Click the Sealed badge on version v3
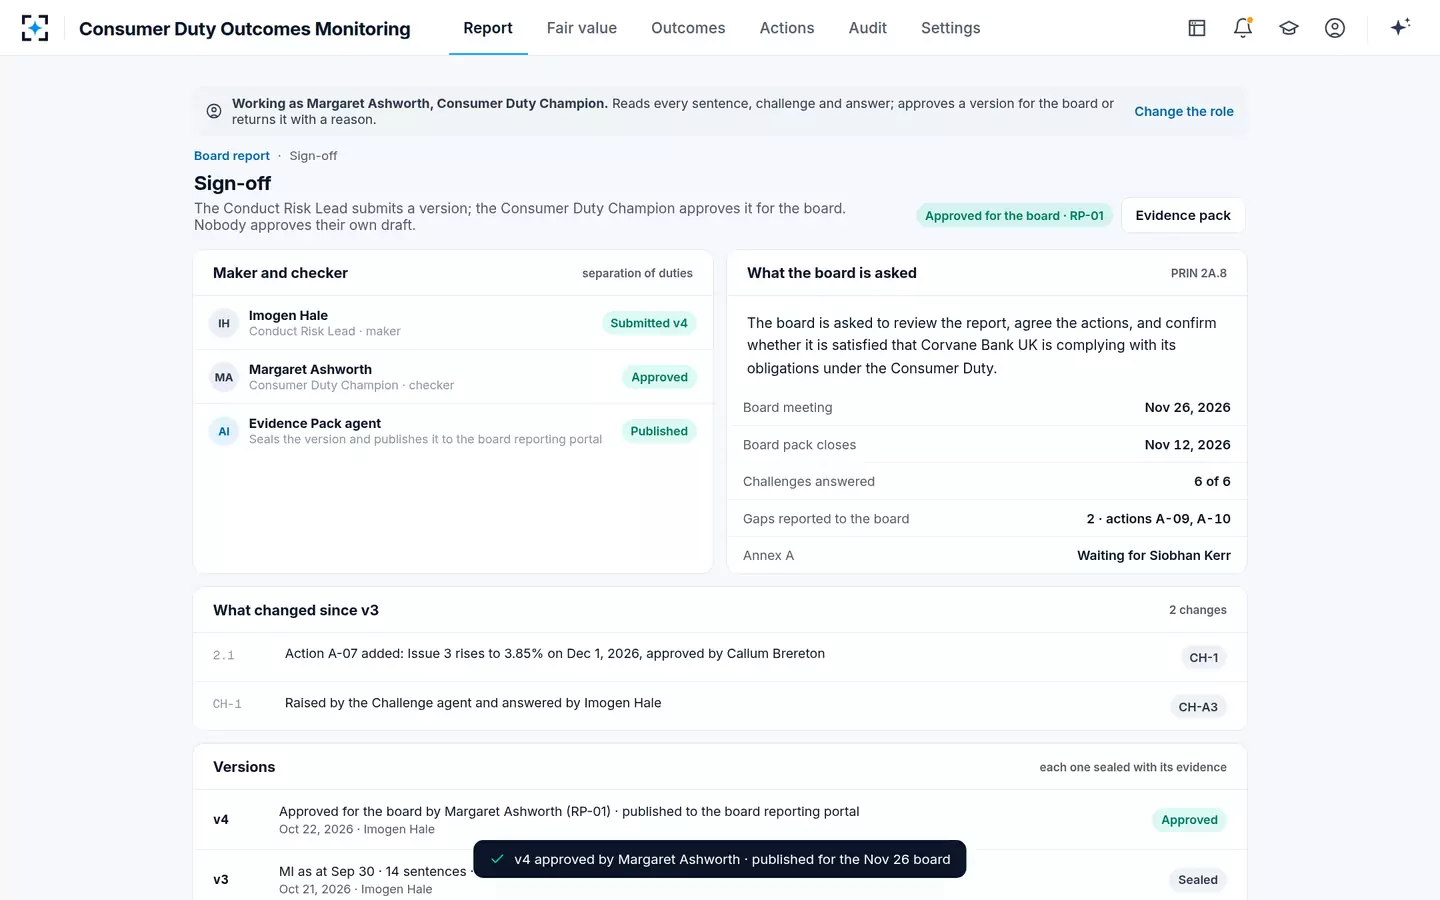This screenshot has width=1440, height=900. (1198, 880)
